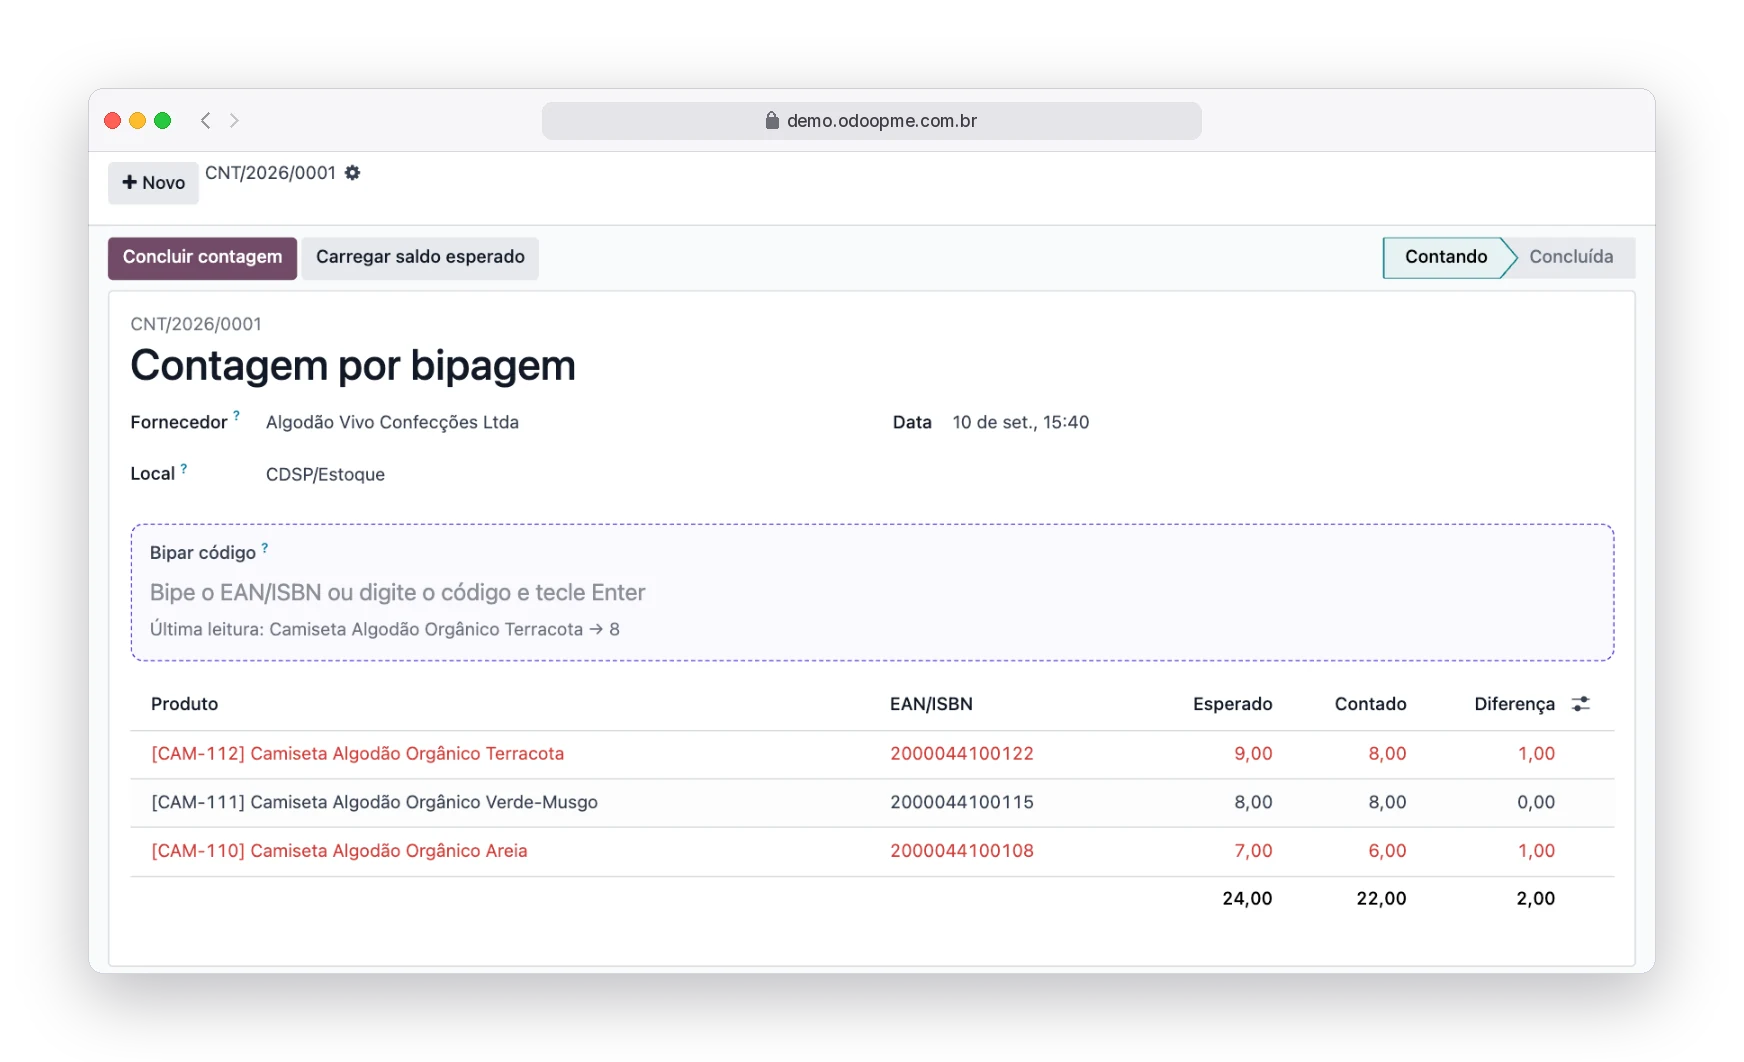Screen dimensions: 1744x1062
Task: Open the [CAM-112] Camiseta Algodão Orgânico Terracota row
Action: point(872,754)
